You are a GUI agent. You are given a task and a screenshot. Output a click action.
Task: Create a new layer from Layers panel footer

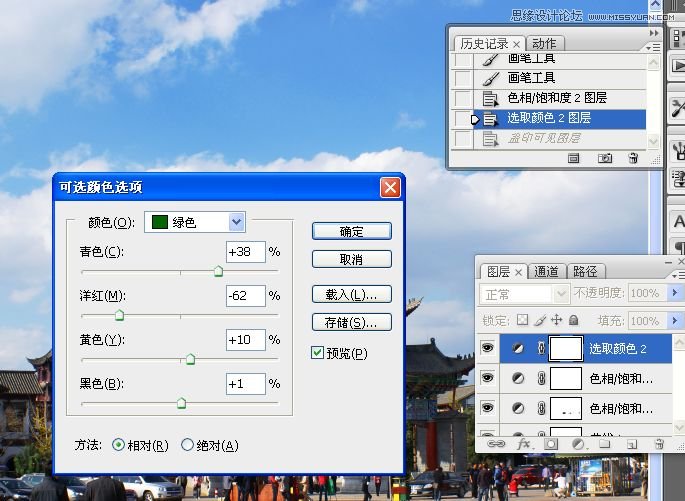point(632,445)
